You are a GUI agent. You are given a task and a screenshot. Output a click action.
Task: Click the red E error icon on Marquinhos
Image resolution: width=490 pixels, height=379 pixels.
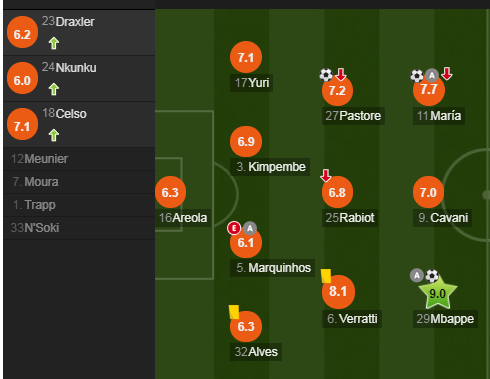234,228
